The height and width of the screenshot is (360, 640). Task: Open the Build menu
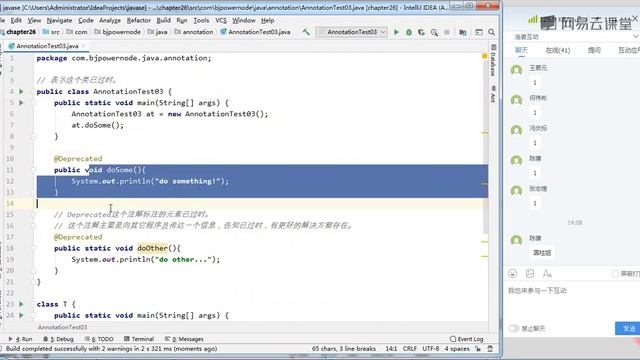pos(164,20)
